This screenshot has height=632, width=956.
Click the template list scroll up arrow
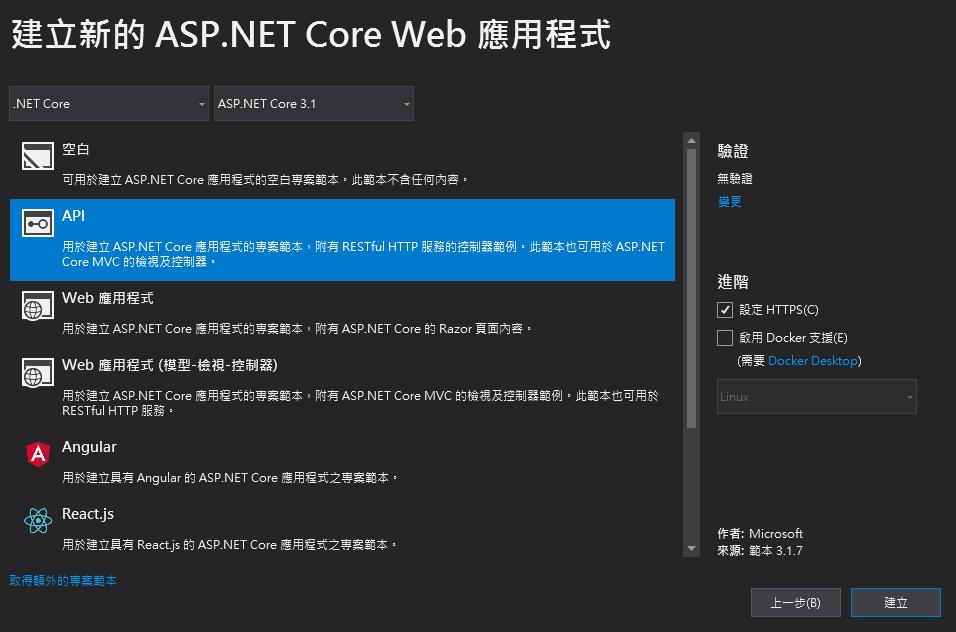click(691, 141)
